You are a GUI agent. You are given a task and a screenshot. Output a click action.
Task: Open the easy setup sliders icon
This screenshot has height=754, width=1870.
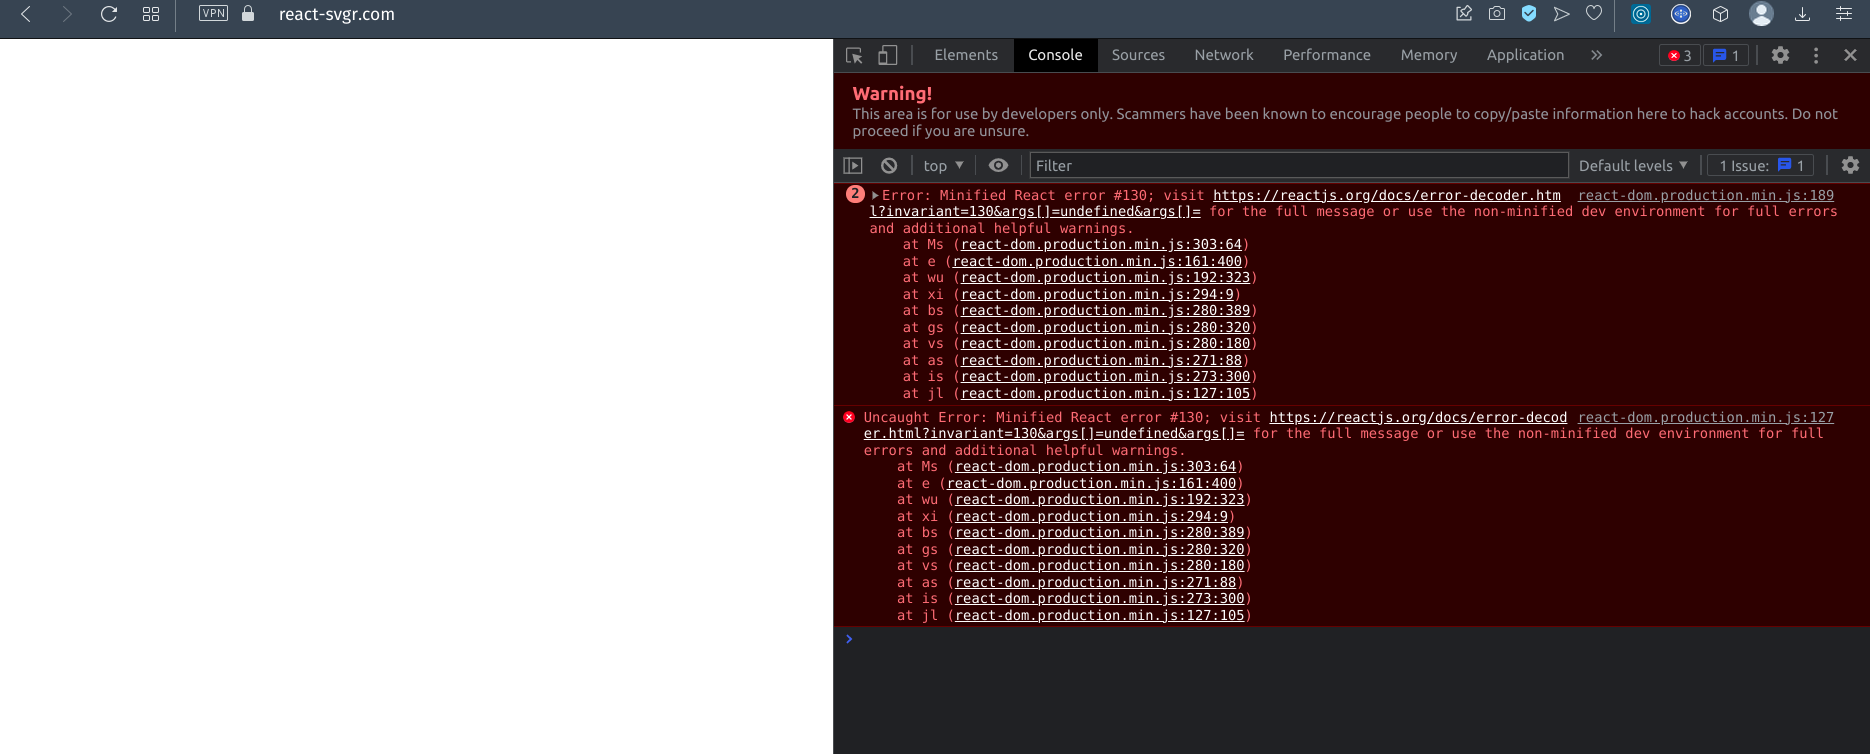(1844, 14)
